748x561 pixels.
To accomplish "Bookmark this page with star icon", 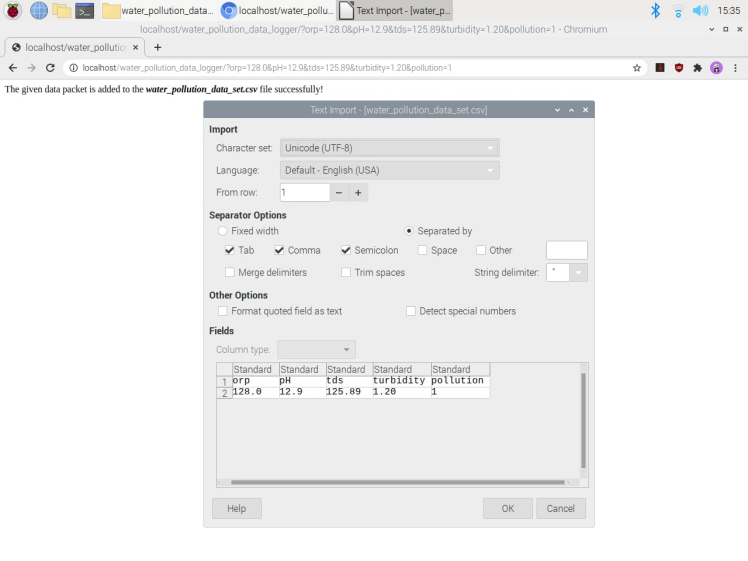I will (x=637, y=68).
